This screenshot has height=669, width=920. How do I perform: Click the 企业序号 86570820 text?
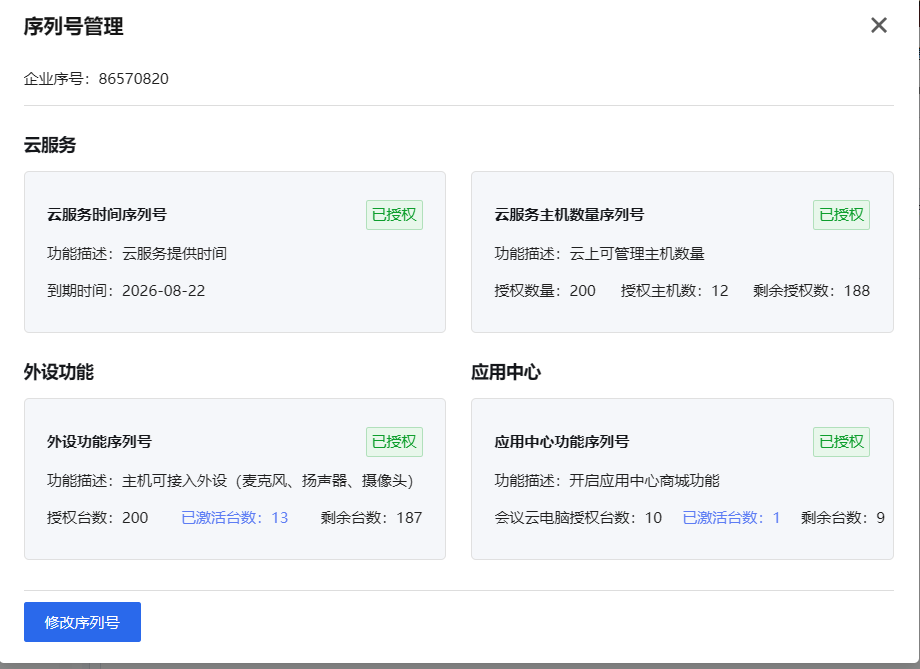[96, 79]
